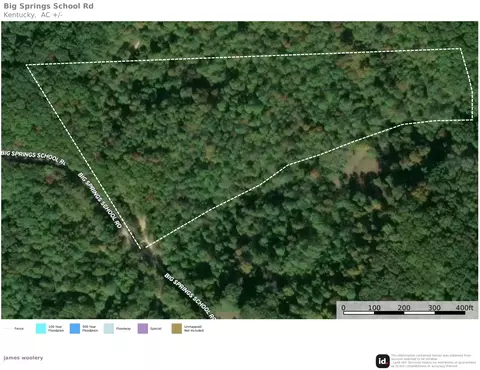
Task: Click the purple Special legend swatch
Action: coord(143,328)
